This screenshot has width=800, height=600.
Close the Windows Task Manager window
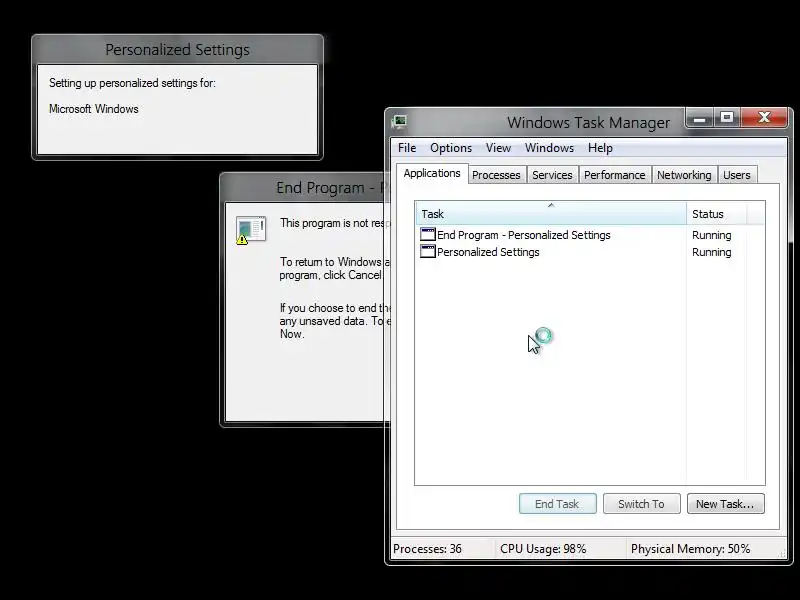pyautogui.click(x=764, y=118)
